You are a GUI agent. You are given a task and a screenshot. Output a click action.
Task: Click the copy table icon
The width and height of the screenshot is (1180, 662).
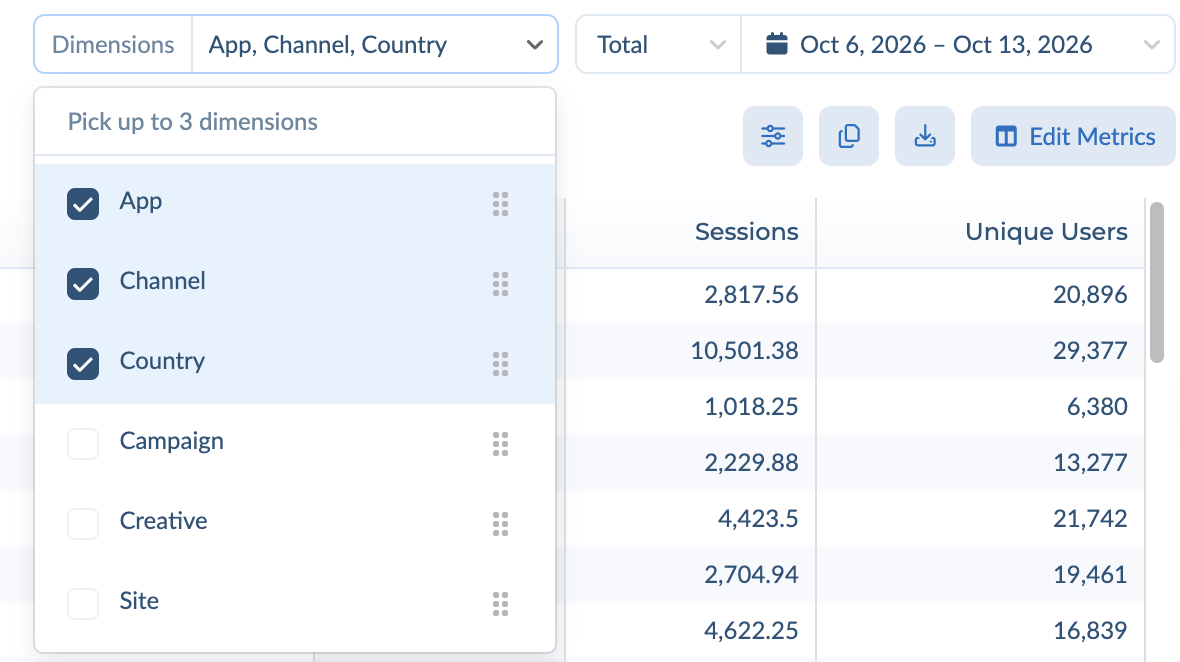pyautogui.click(x=849, y=136)
